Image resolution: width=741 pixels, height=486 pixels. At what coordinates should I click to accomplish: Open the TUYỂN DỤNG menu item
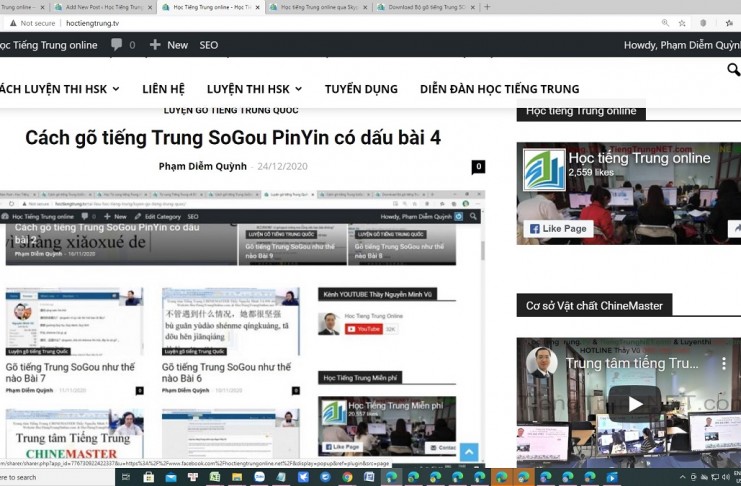(361, 89)
